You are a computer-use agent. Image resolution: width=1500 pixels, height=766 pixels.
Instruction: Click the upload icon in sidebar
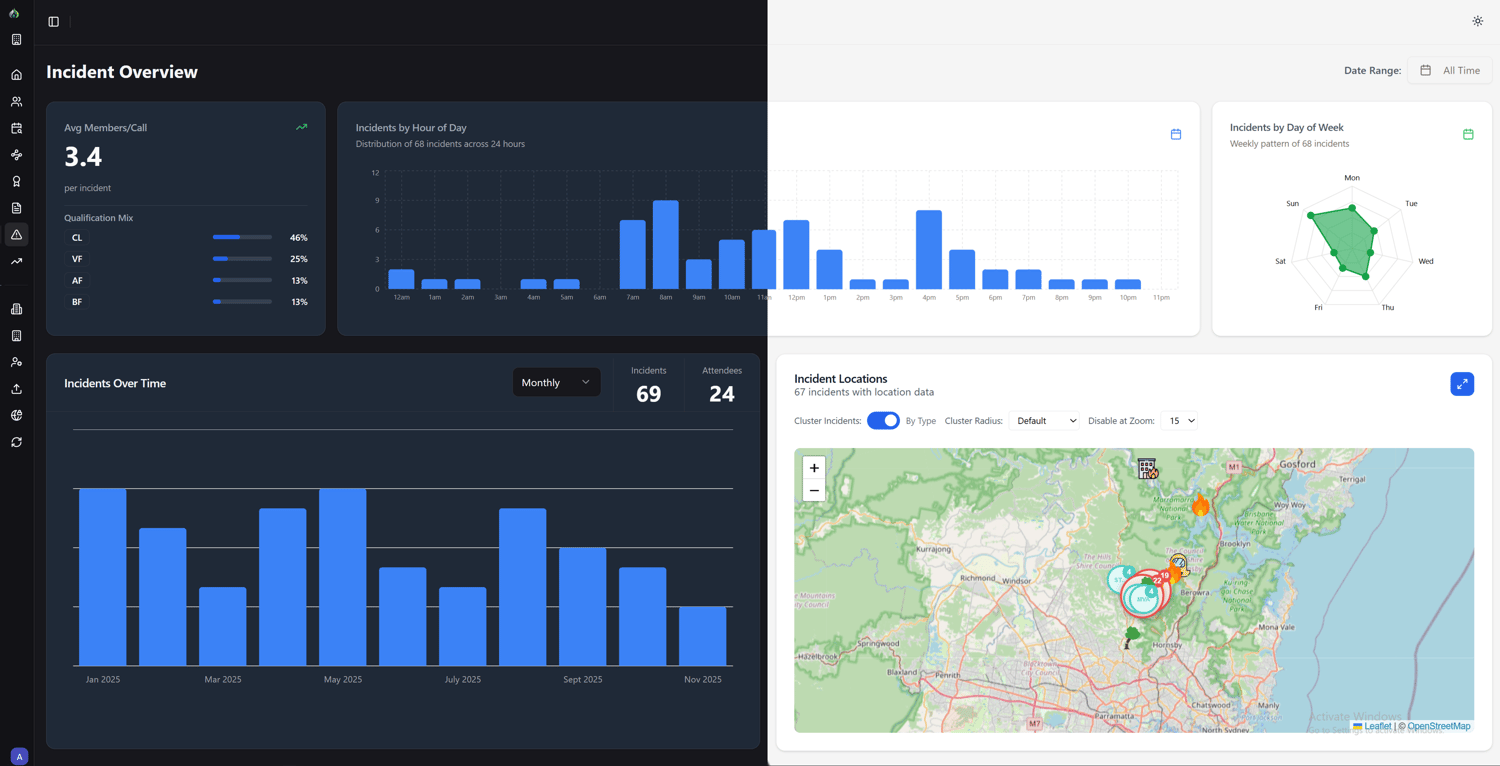16,389
